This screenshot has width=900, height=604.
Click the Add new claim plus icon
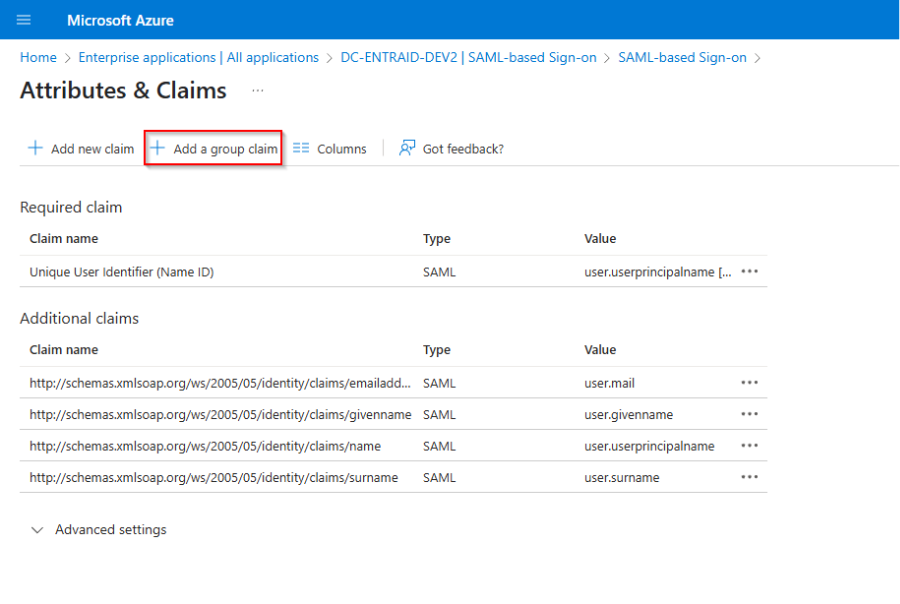coord(36,148)
